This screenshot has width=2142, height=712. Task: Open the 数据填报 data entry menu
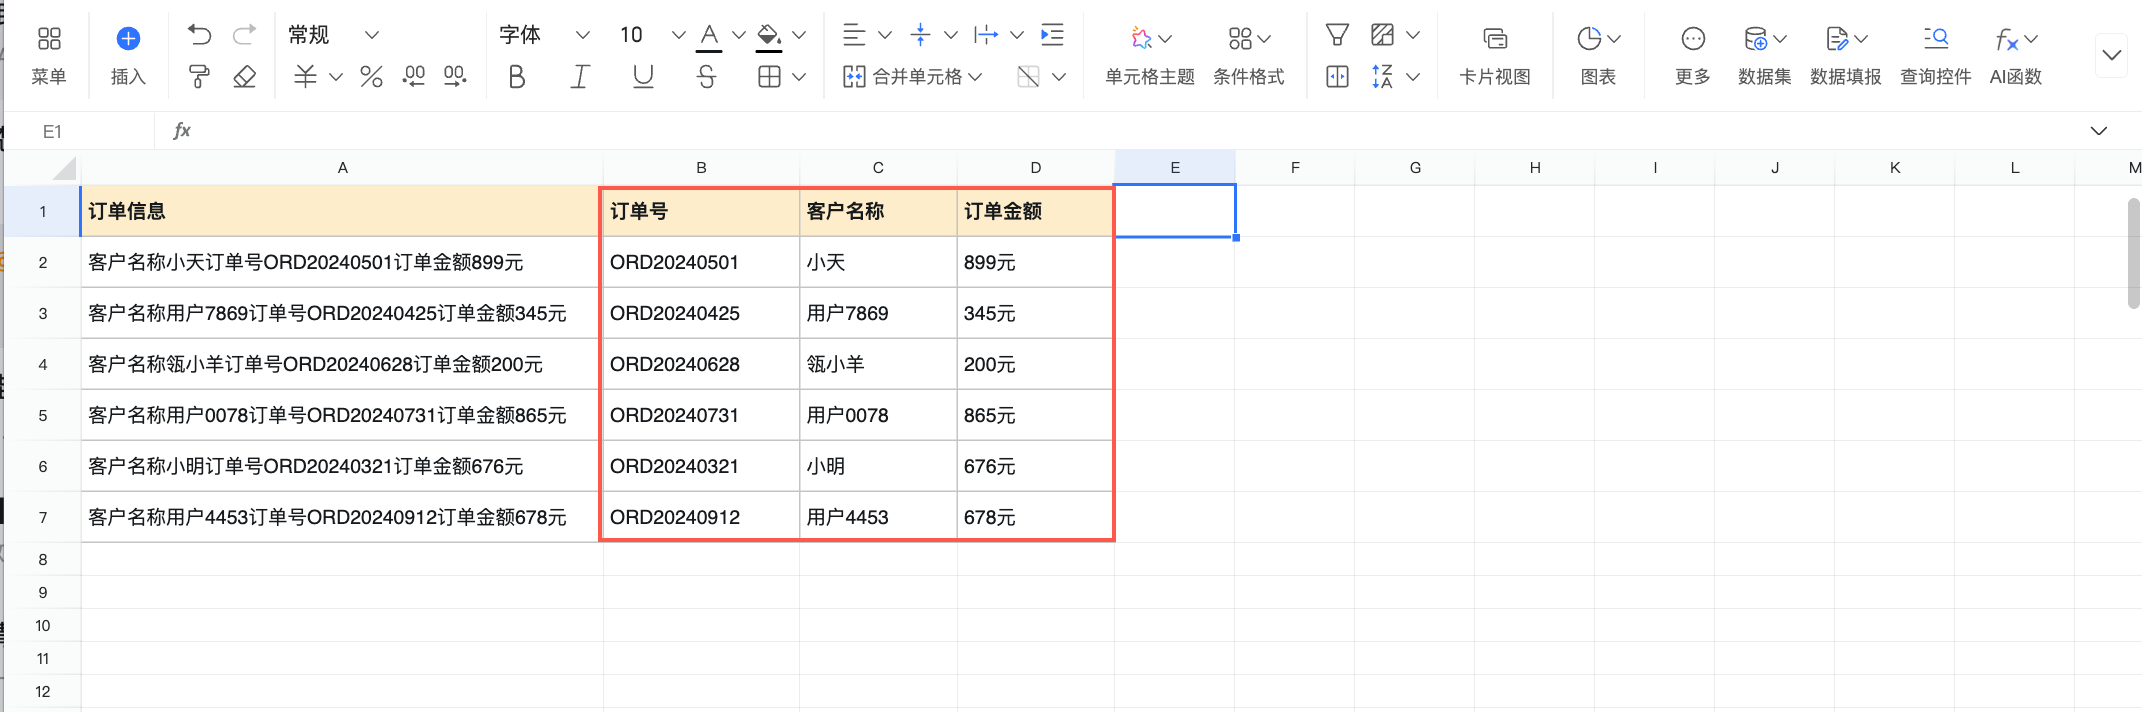[1846, 55]
